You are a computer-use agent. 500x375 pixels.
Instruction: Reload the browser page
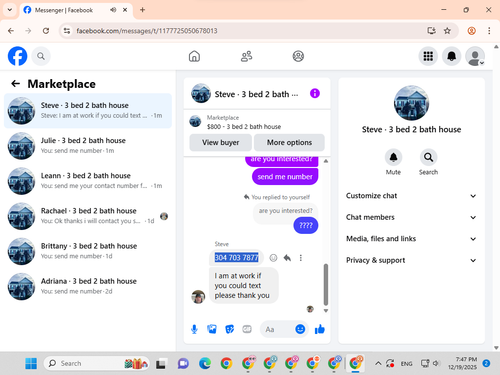[46, 31]
